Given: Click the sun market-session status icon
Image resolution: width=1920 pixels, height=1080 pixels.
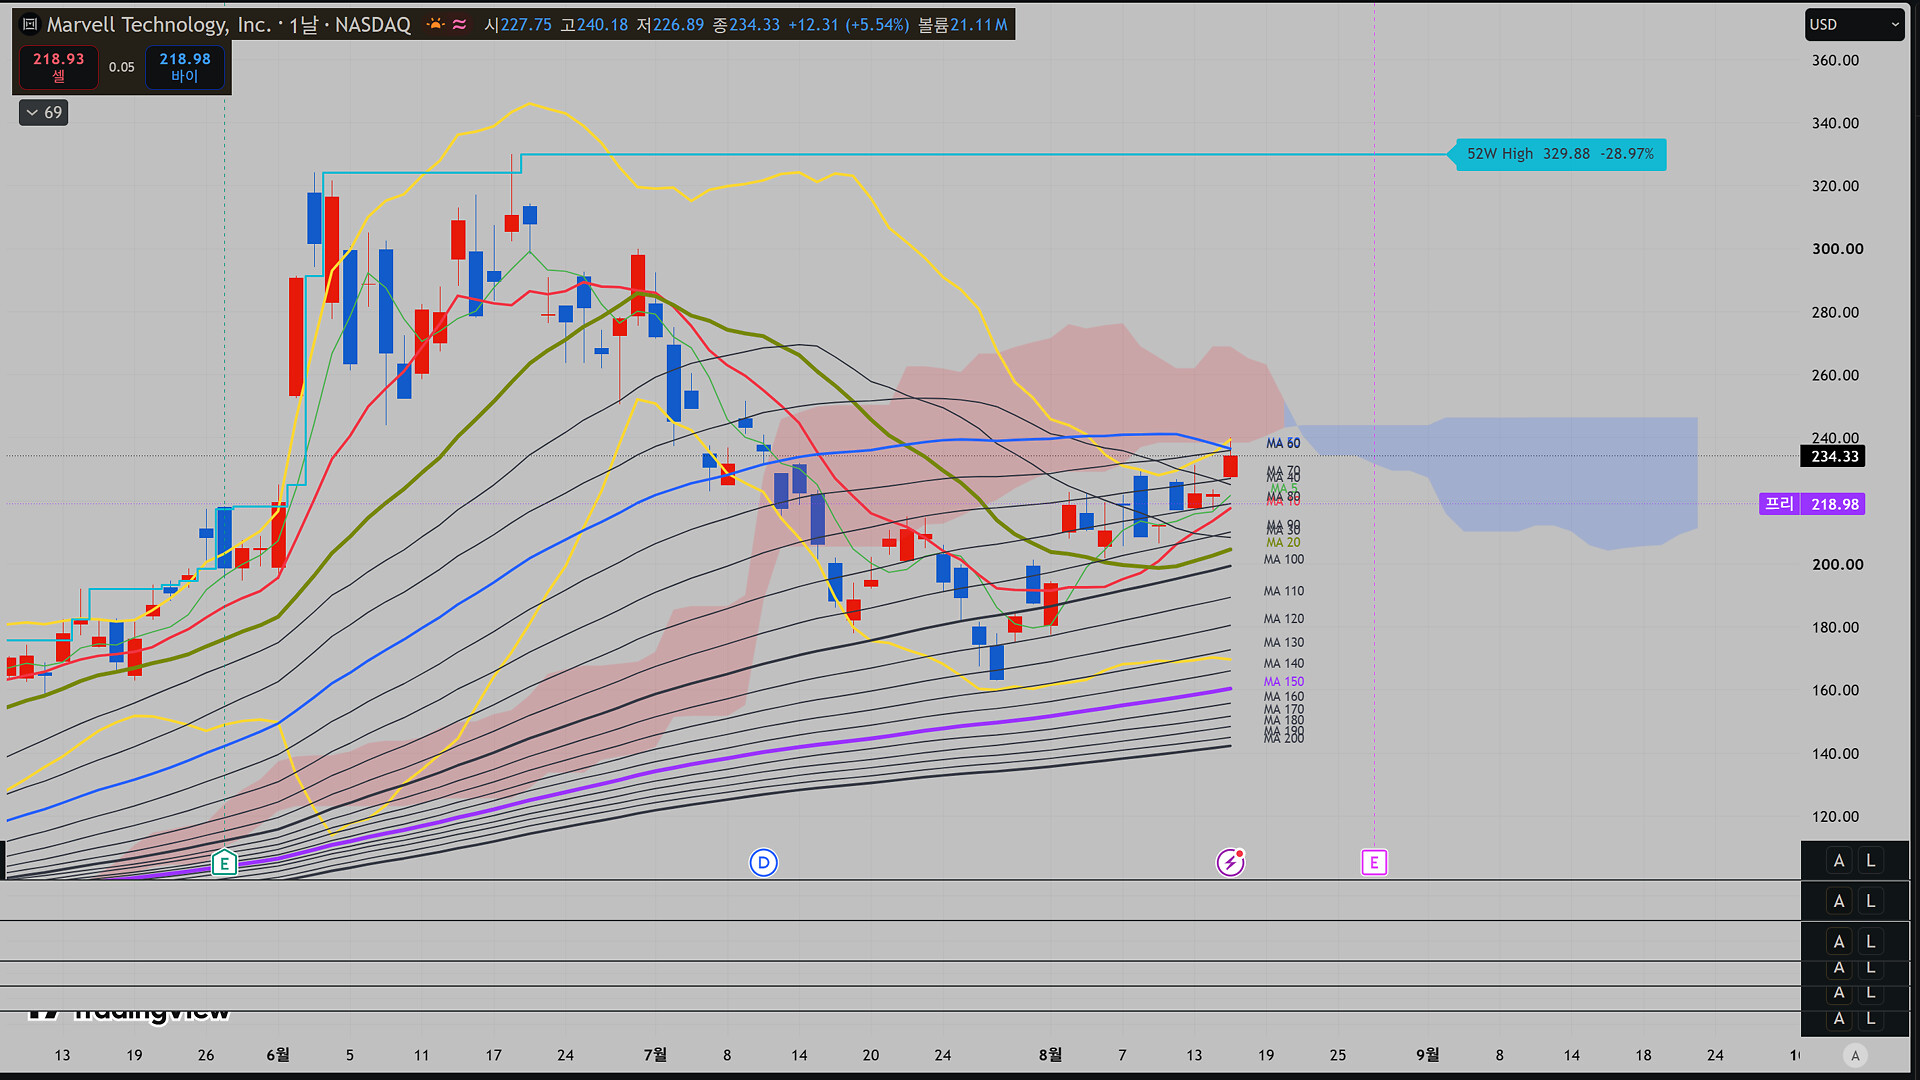Looking at the screenshot, I should pos(436,24).
